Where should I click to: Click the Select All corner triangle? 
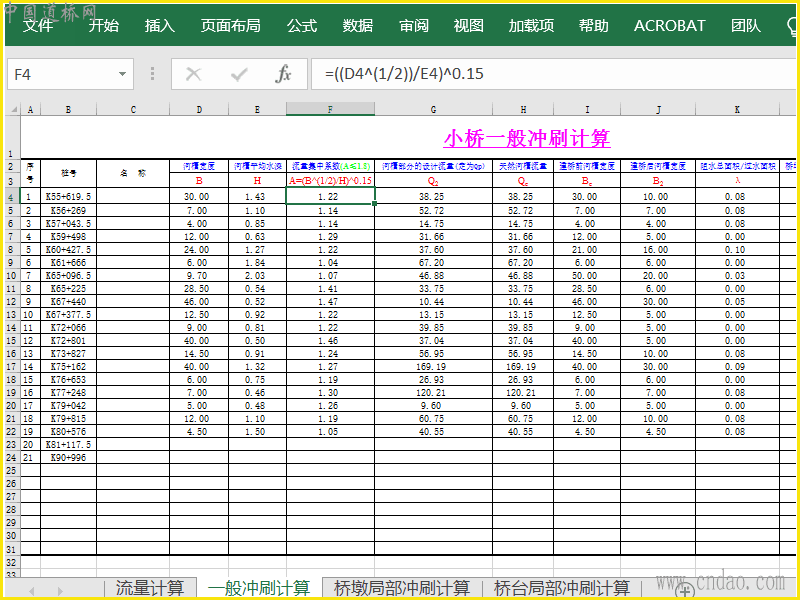pos(14,109)
